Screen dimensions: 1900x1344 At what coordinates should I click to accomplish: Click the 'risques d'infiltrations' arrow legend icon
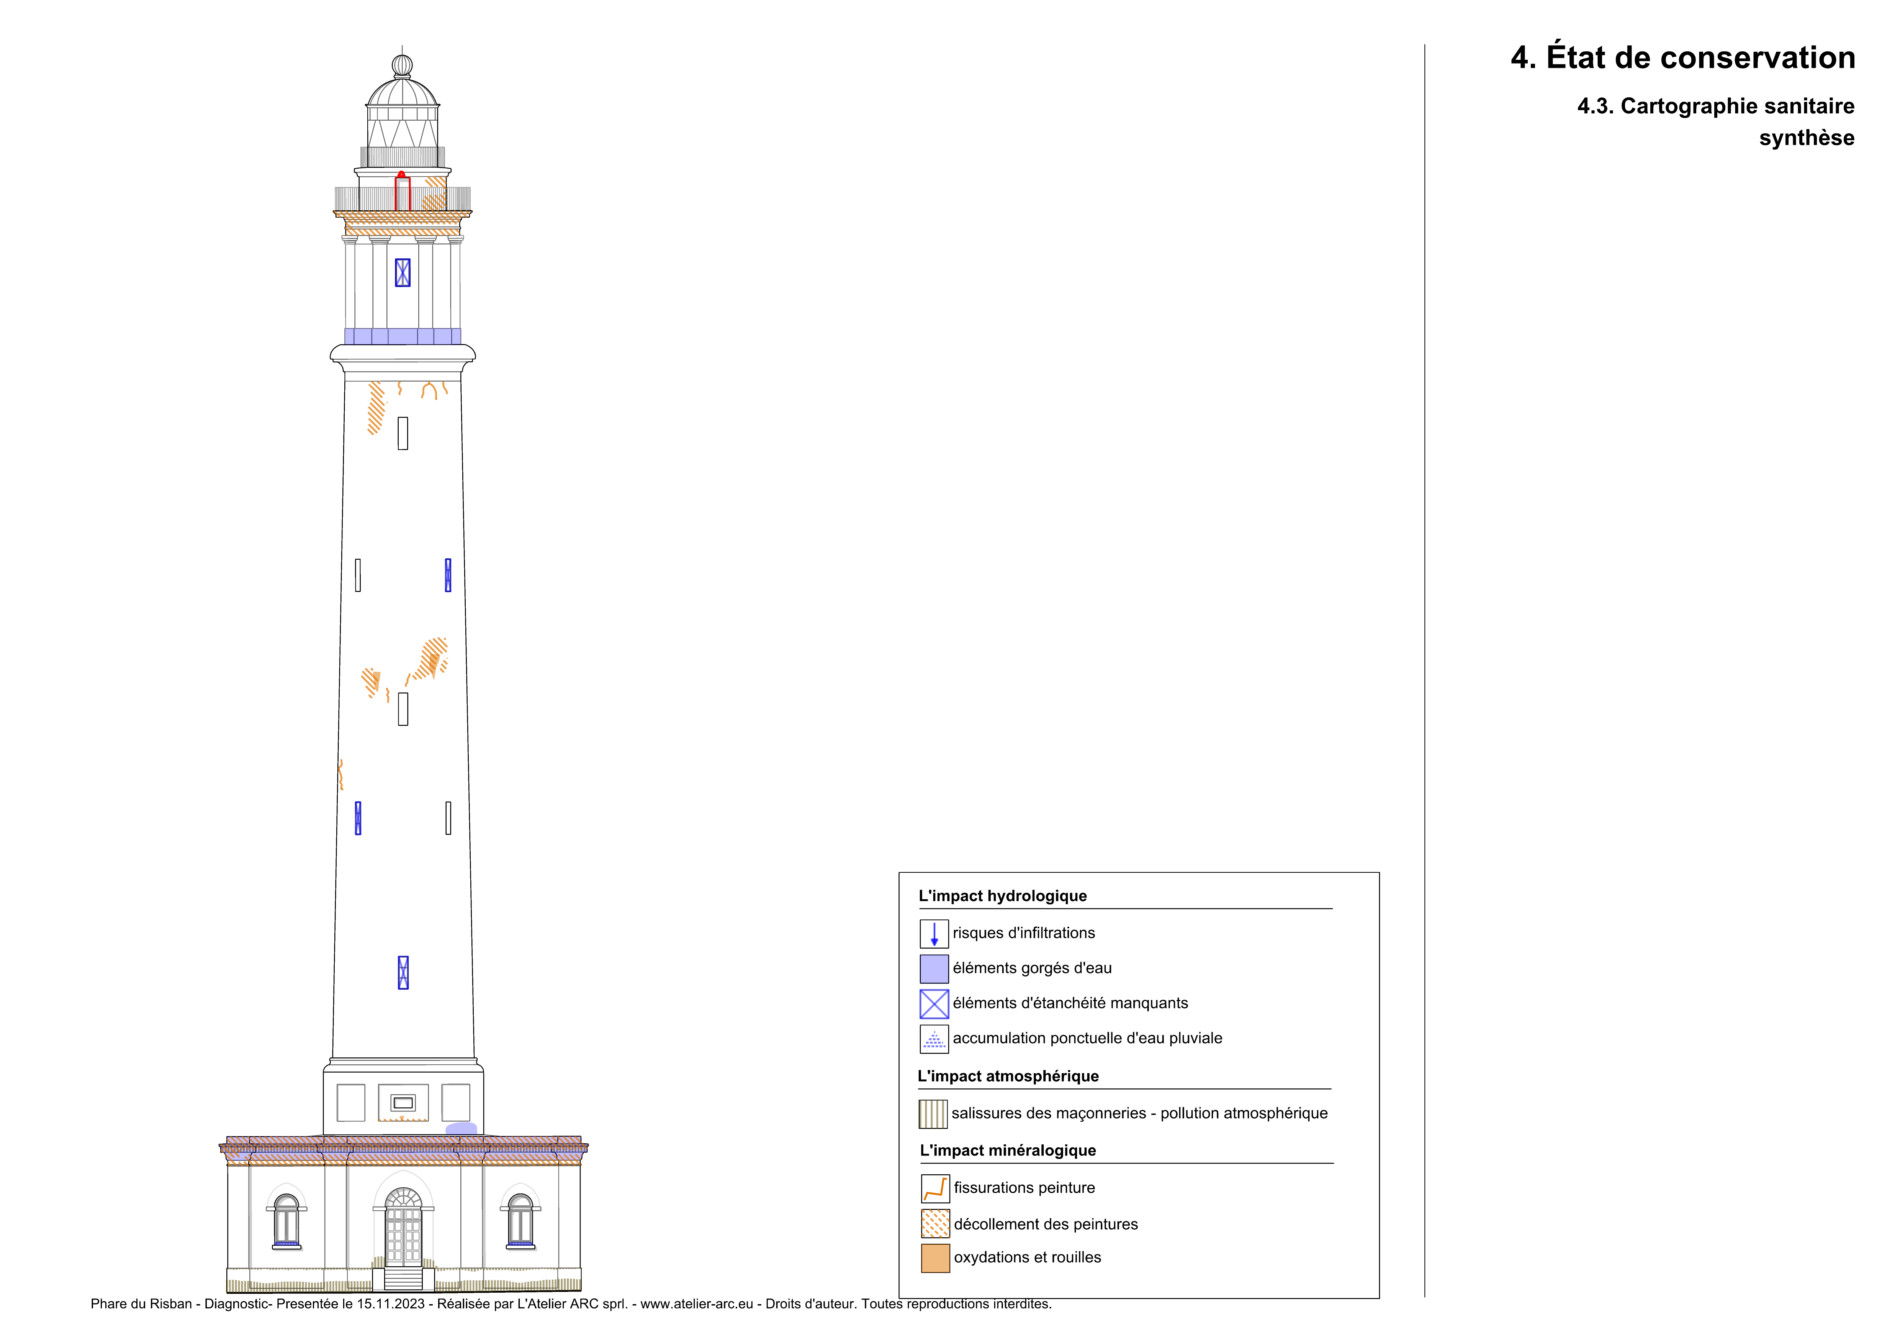[x=934, y=933]
